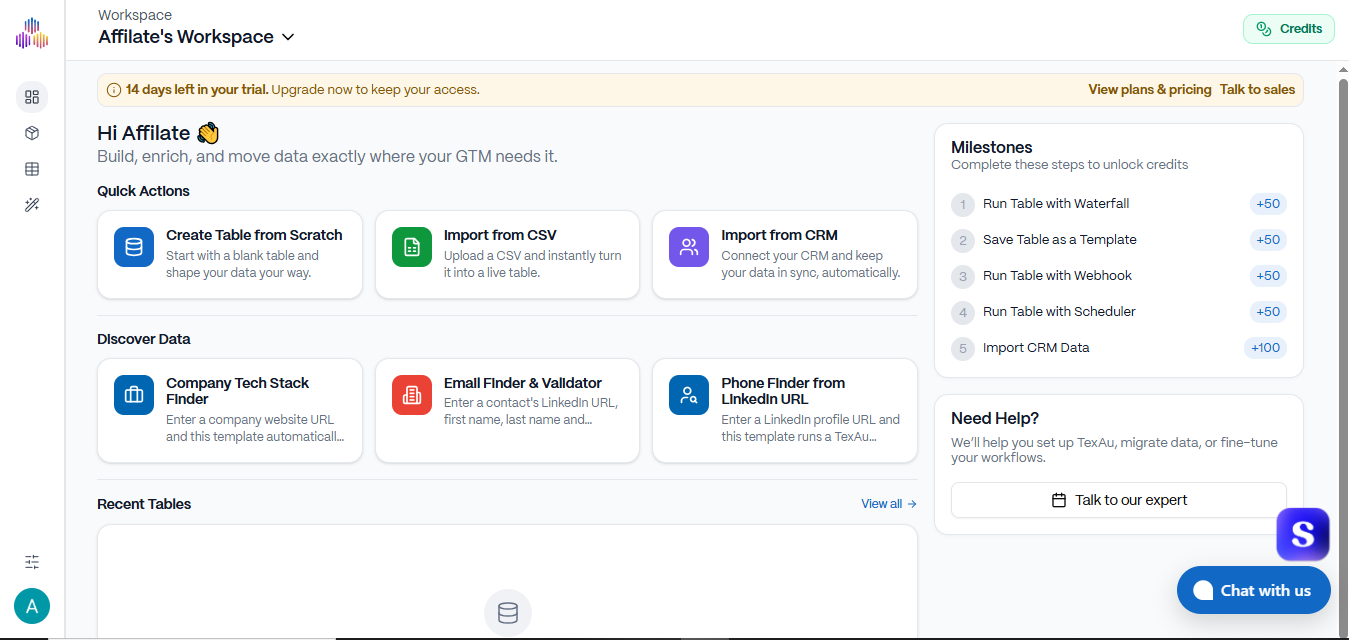Click the Quick Actions heading
This screenshot has width=1349, height=640.
pyautogui.click(x=143, y=191)
